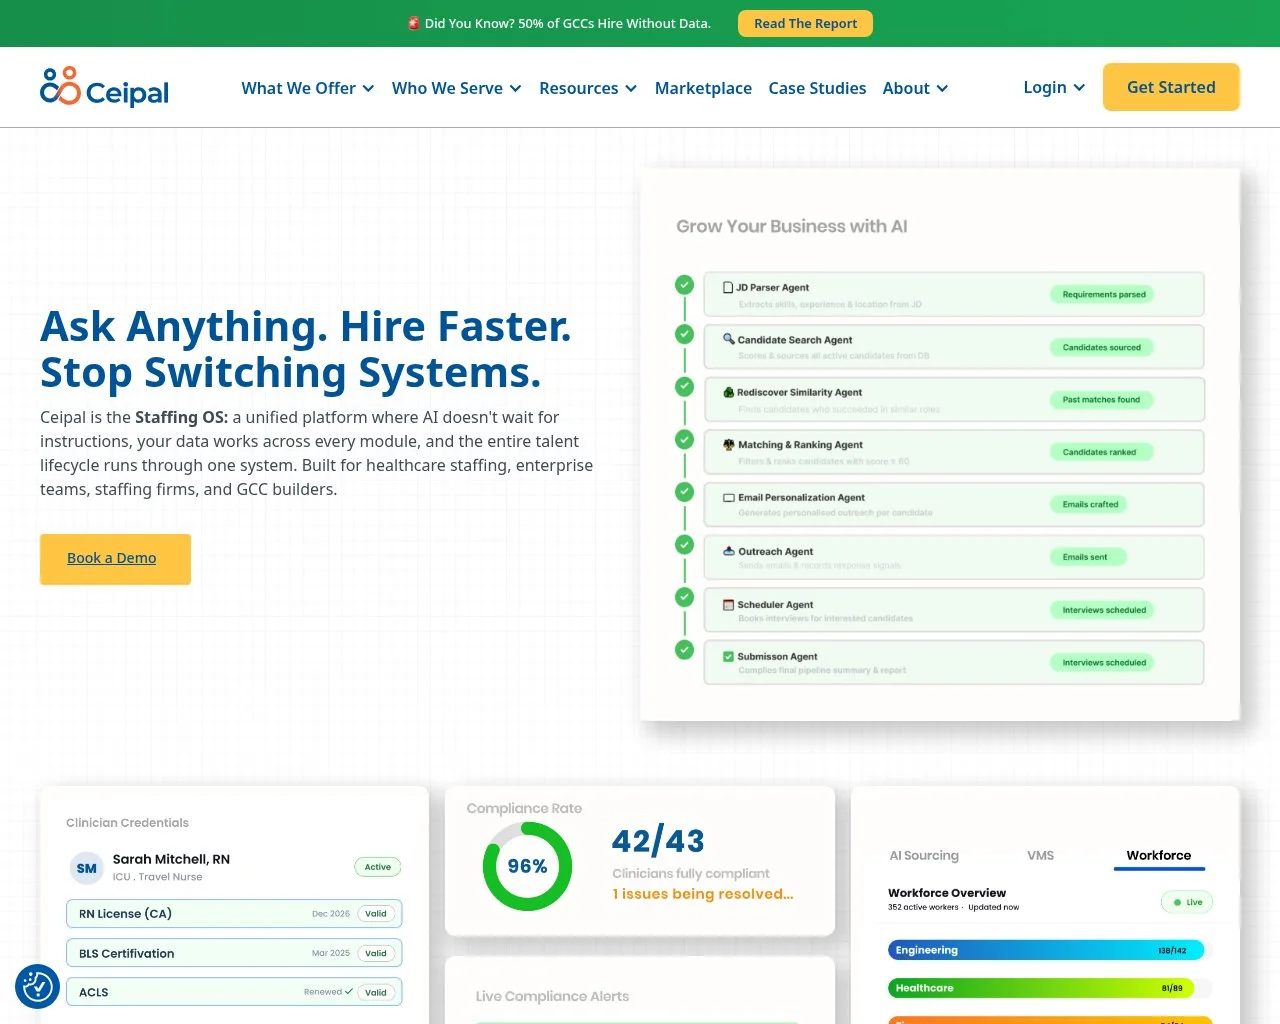Click the Candidates ranked status pill

click(1100, 452)
